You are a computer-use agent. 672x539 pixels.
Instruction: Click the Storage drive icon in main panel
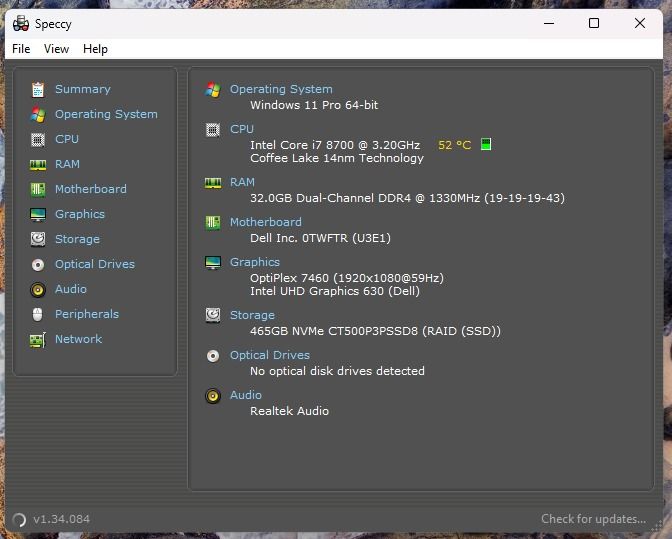[x=213, y=315]
